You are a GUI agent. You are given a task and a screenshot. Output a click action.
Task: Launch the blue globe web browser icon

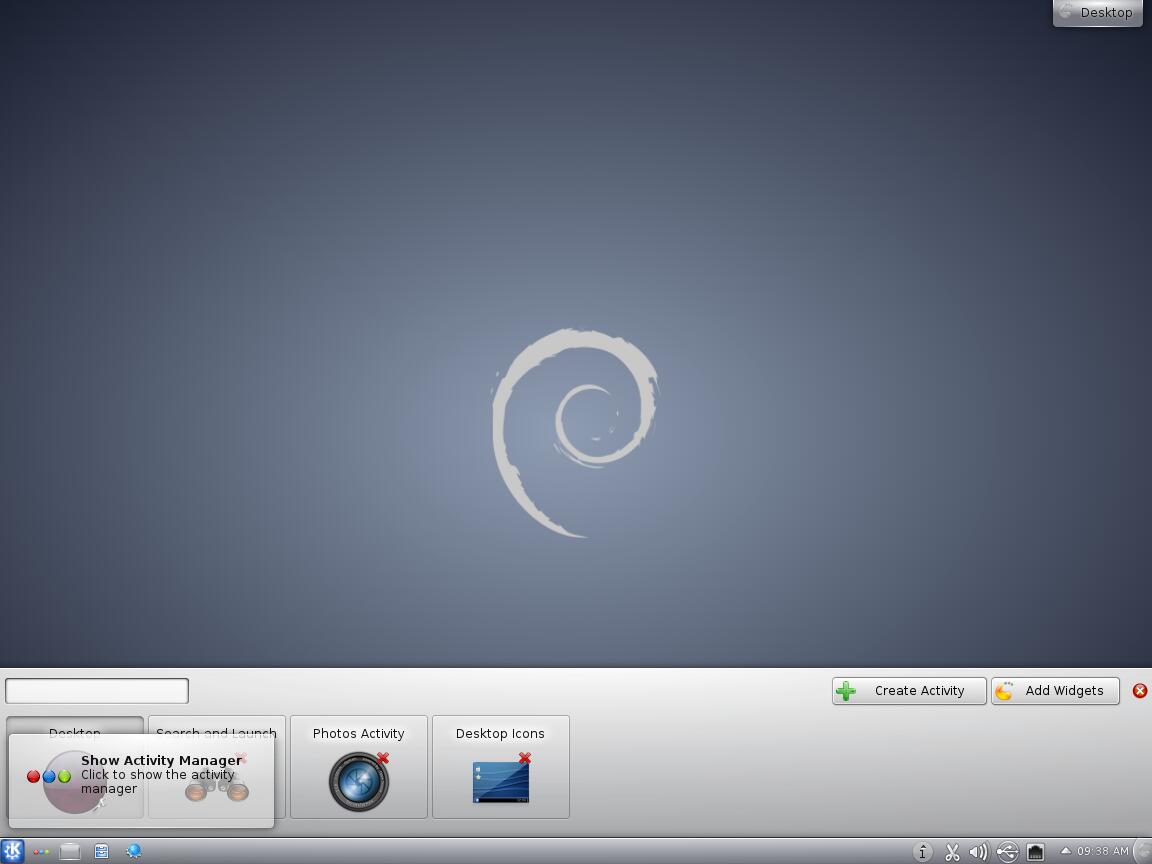[x=133, y=852]
